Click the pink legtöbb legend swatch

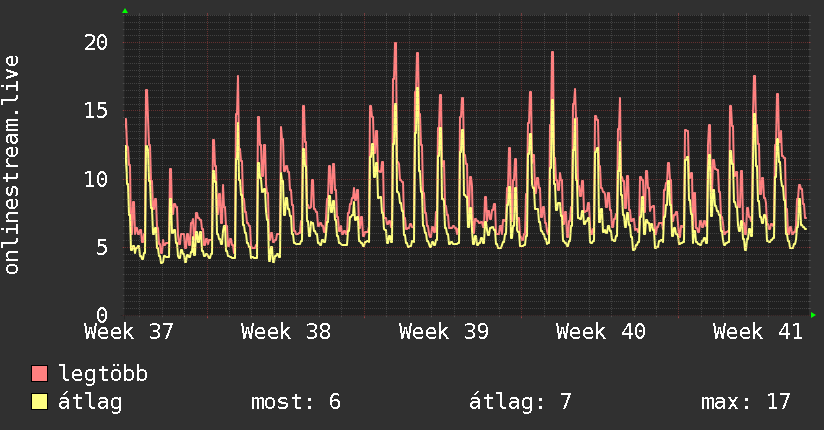(x=39, y=374)
